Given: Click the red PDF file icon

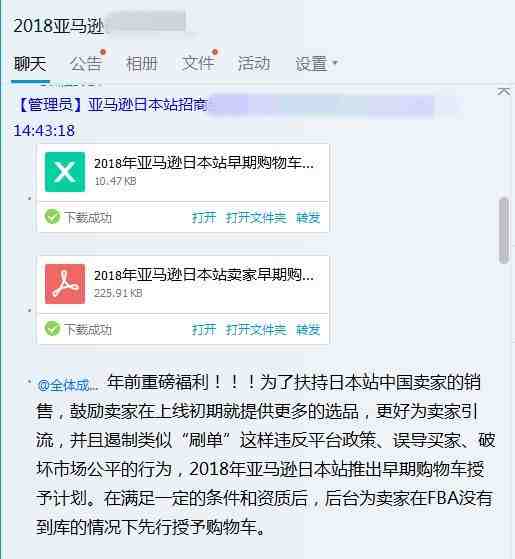Looking at the screenshot, I should point(65,284).
